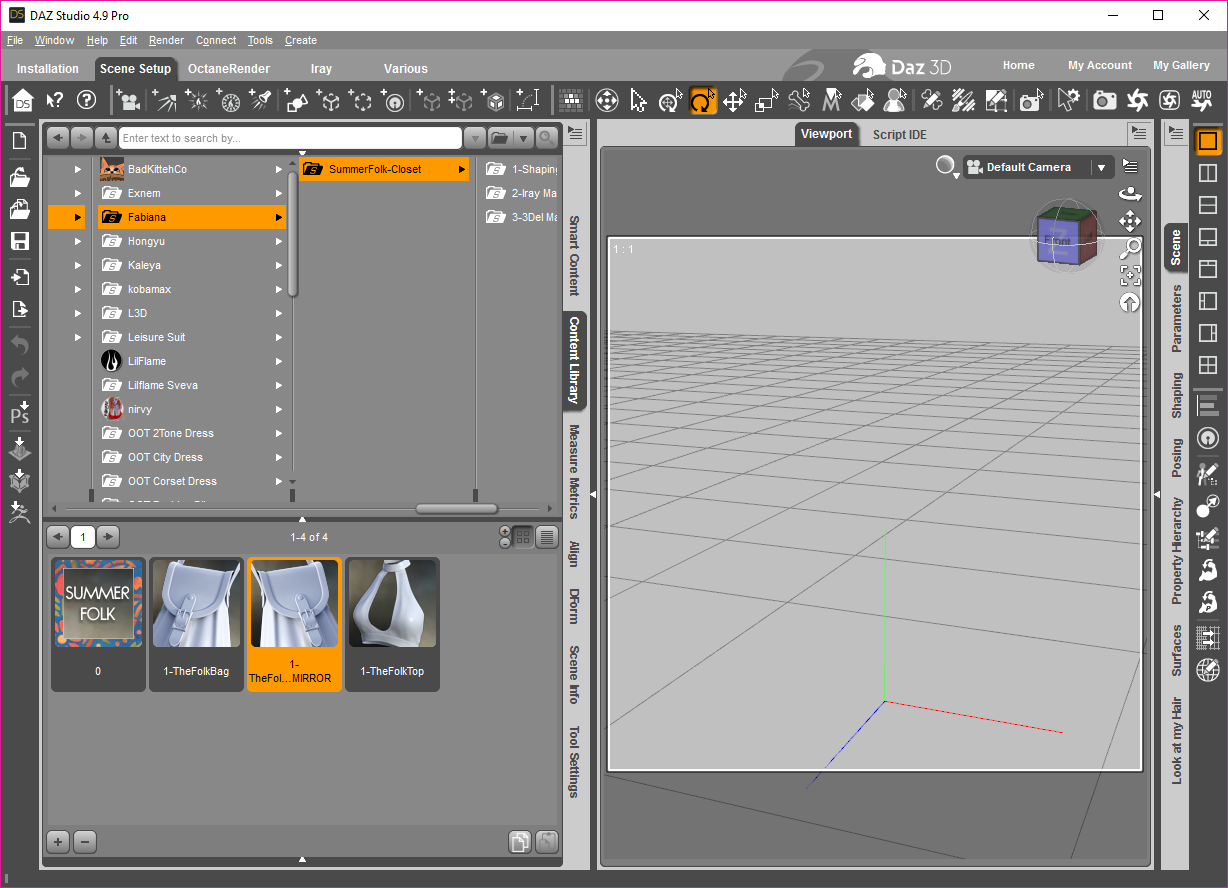The width and height of the screenshot is (1228, 888).
Task: Select the 1-TheFolkTop thumbnail
Action: 392,624
